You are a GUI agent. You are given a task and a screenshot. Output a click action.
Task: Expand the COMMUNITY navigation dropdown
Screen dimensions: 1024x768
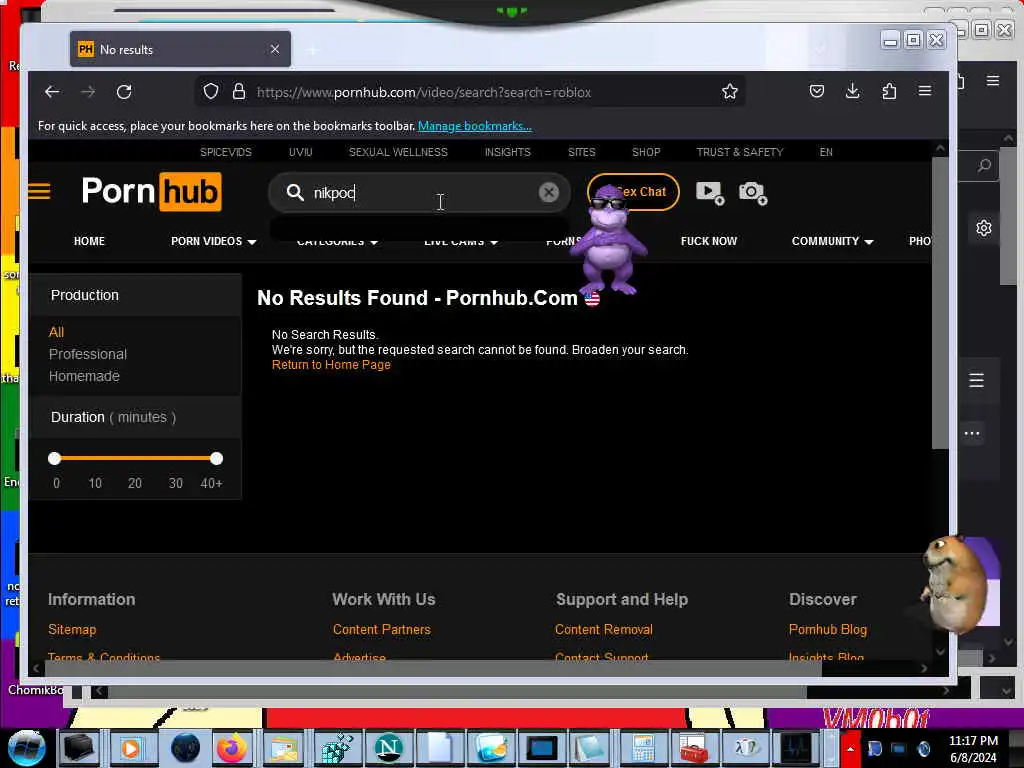832,241
